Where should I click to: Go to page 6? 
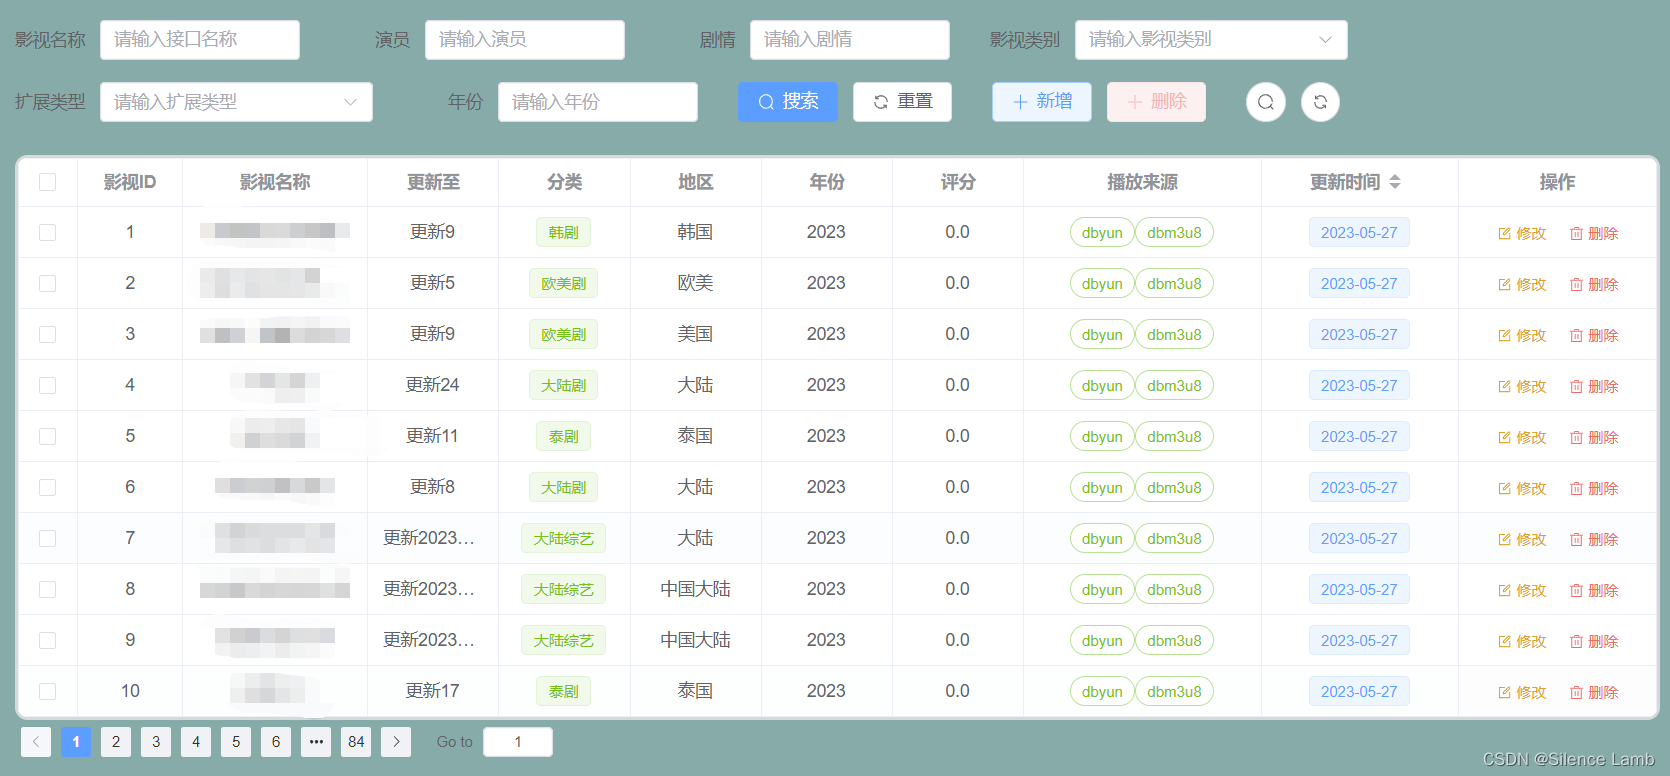coord(276,741)
